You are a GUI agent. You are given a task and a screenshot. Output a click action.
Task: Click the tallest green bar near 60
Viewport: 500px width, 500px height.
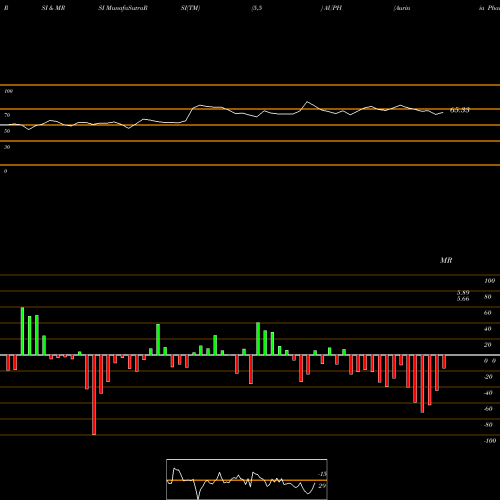[22, 331]
